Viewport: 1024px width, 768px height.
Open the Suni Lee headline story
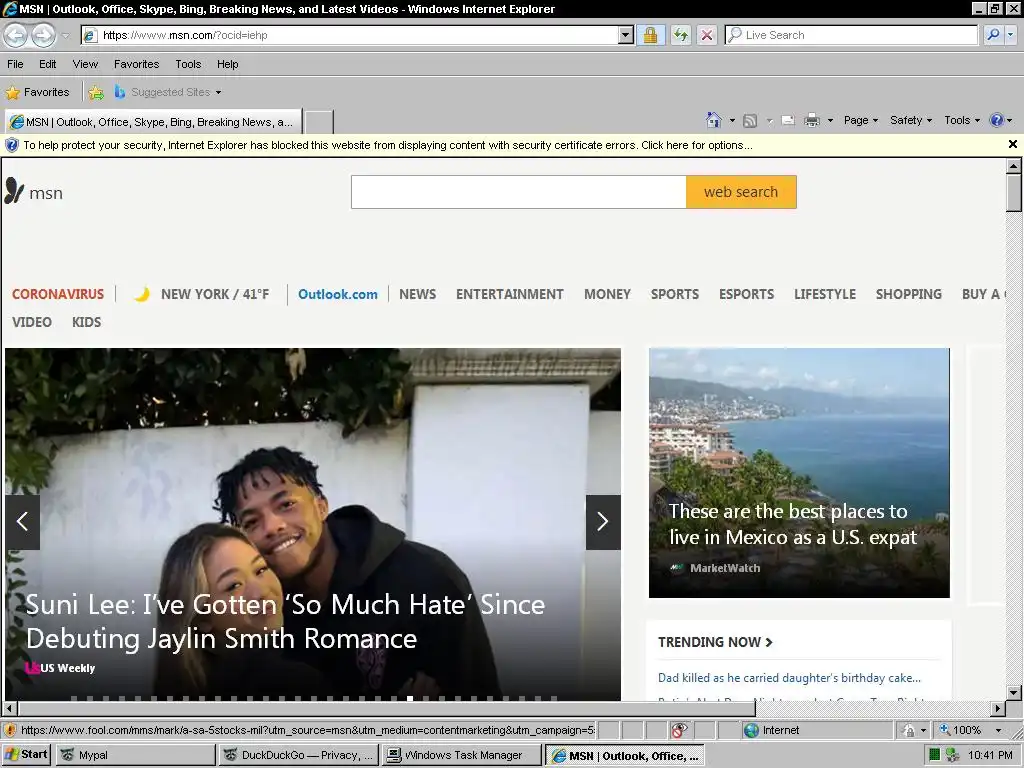[285, 621]
